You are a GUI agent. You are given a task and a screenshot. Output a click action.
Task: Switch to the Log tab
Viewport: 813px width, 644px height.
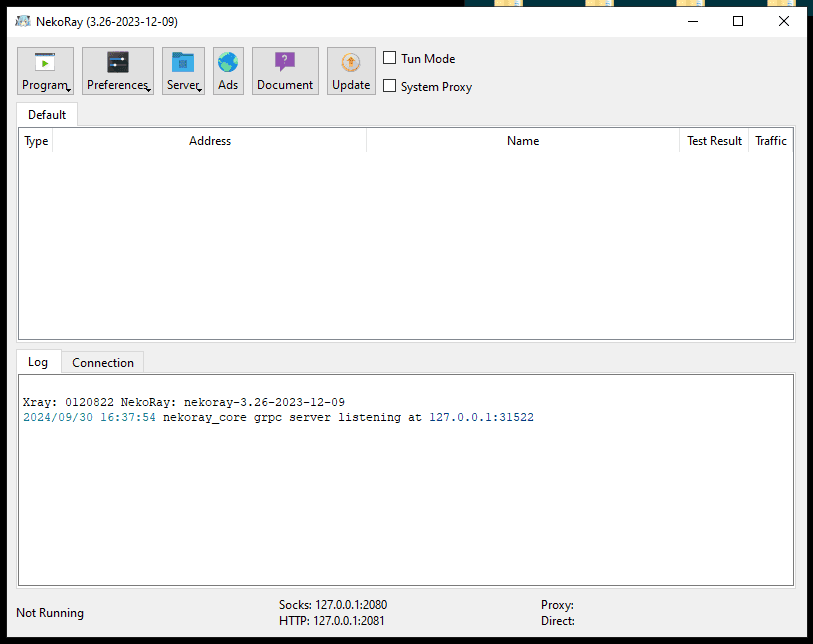point(38,362)
